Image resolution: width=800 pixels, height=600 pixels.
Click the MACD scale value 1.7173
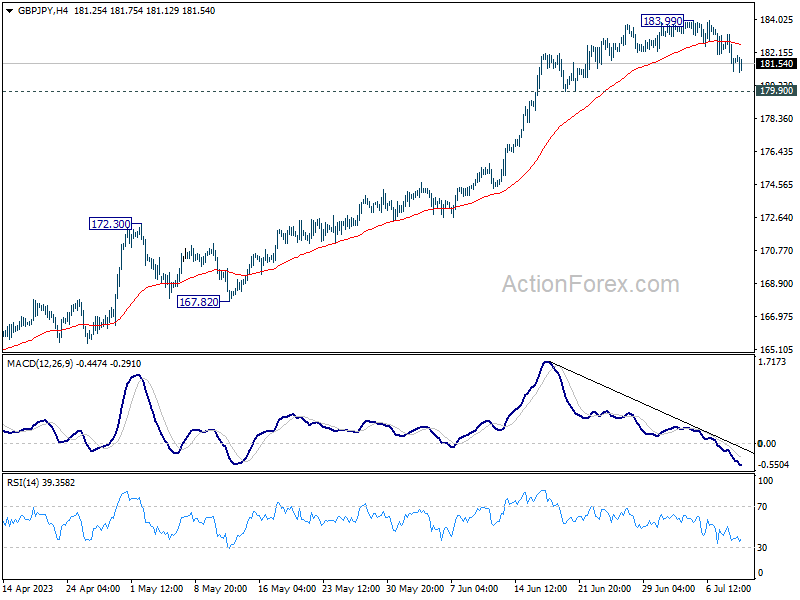[772, 362]
